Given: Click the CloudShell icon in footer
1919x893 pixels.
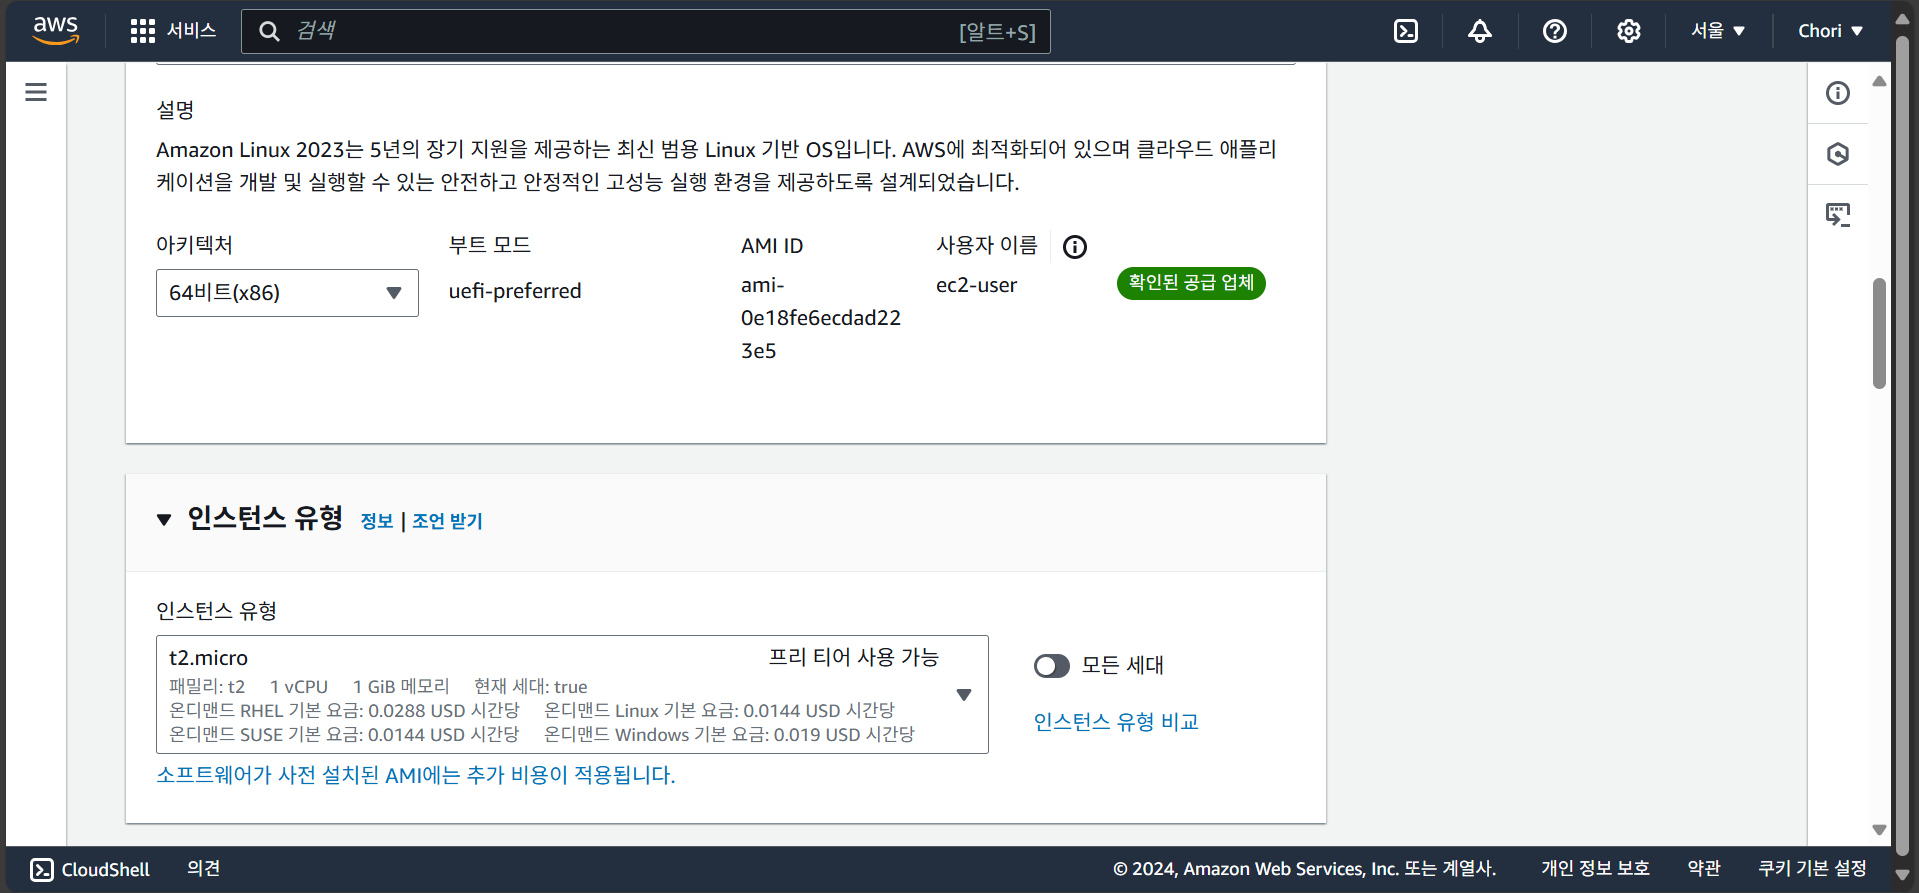Looking at the screenshot, I should [42, 869].
